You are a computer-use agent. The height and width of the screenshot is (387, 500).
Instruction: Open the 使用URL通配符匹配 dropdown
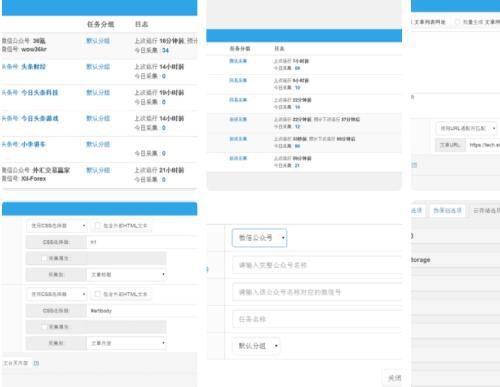pos(467,128)
